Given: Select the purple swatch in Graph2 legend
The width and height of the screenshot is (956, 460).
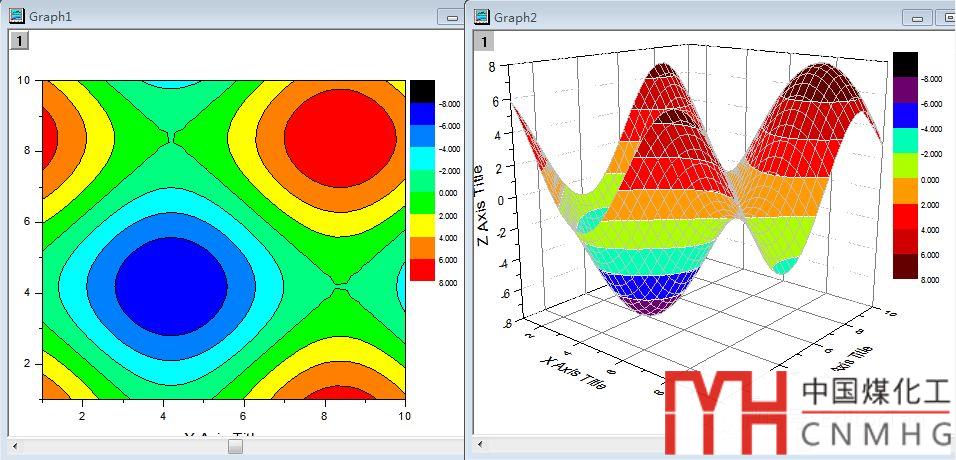Looking at the screenshot, I should [x=904, y=88].
